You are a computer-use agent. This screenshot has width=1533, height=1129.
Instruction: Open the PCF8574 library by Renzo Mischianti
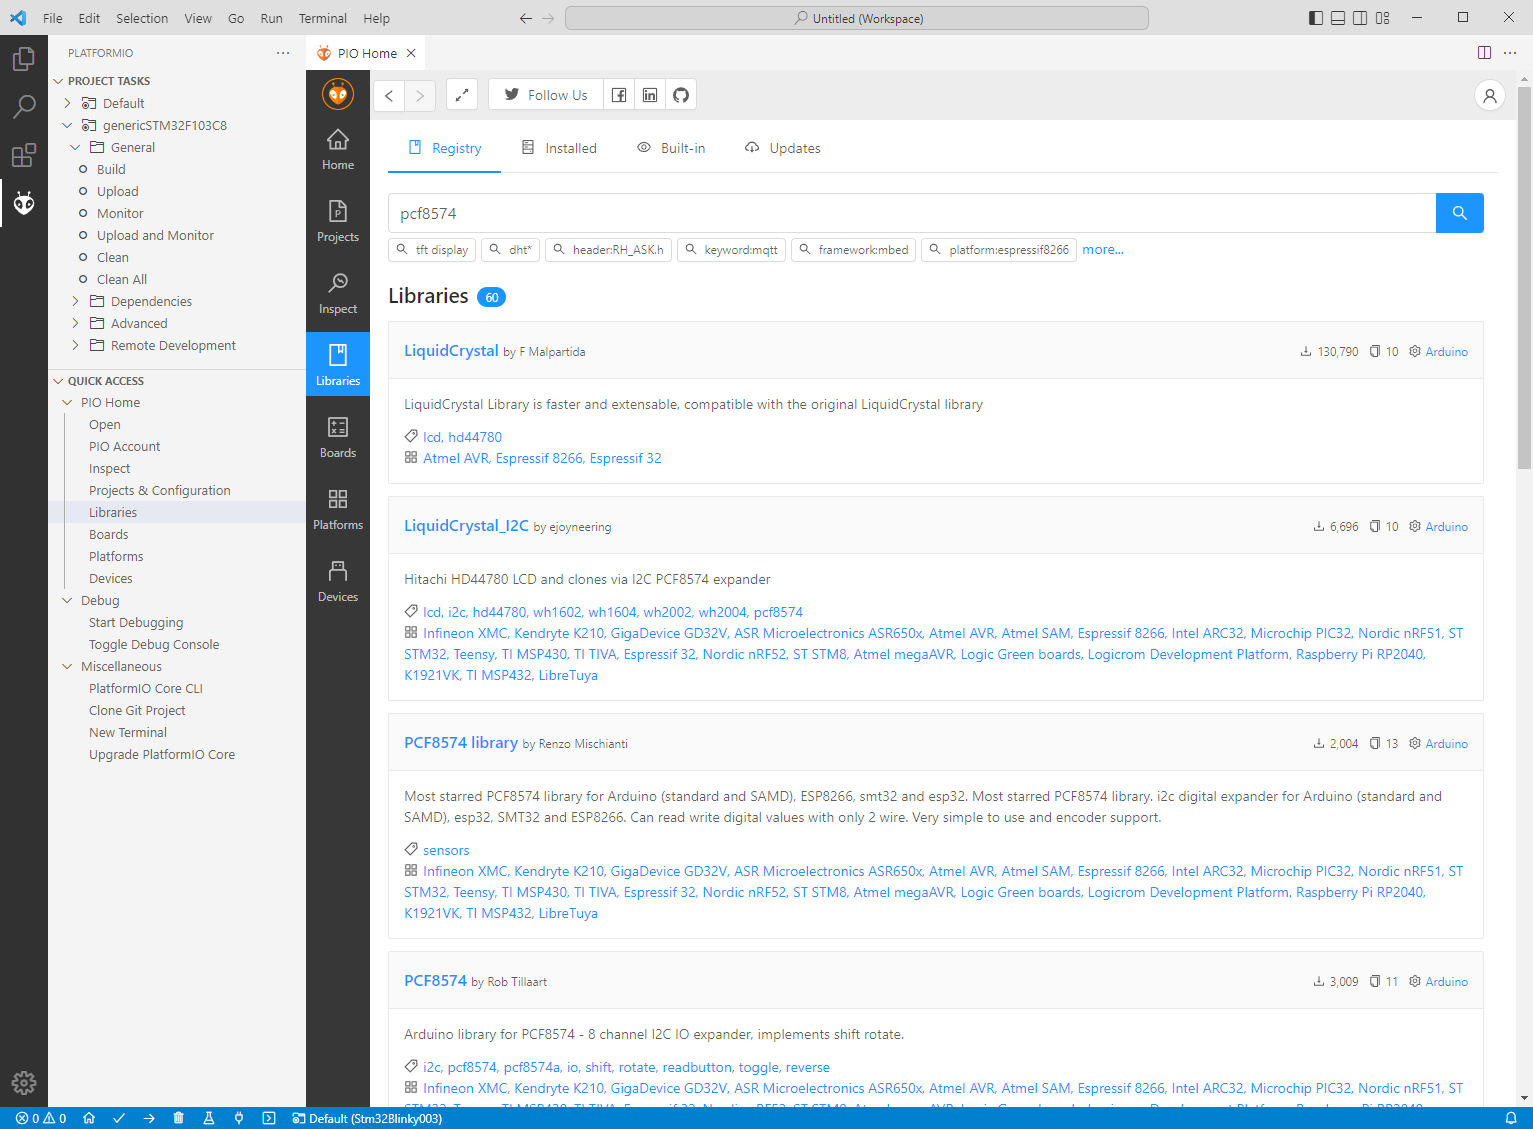coord(461,743)
